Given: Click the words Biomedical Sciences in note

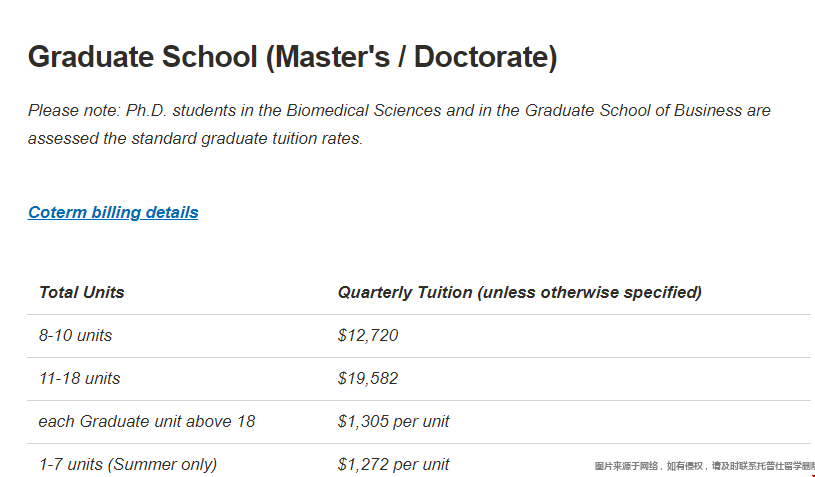Looking at the screenshot, I should [x=364, y=111].
